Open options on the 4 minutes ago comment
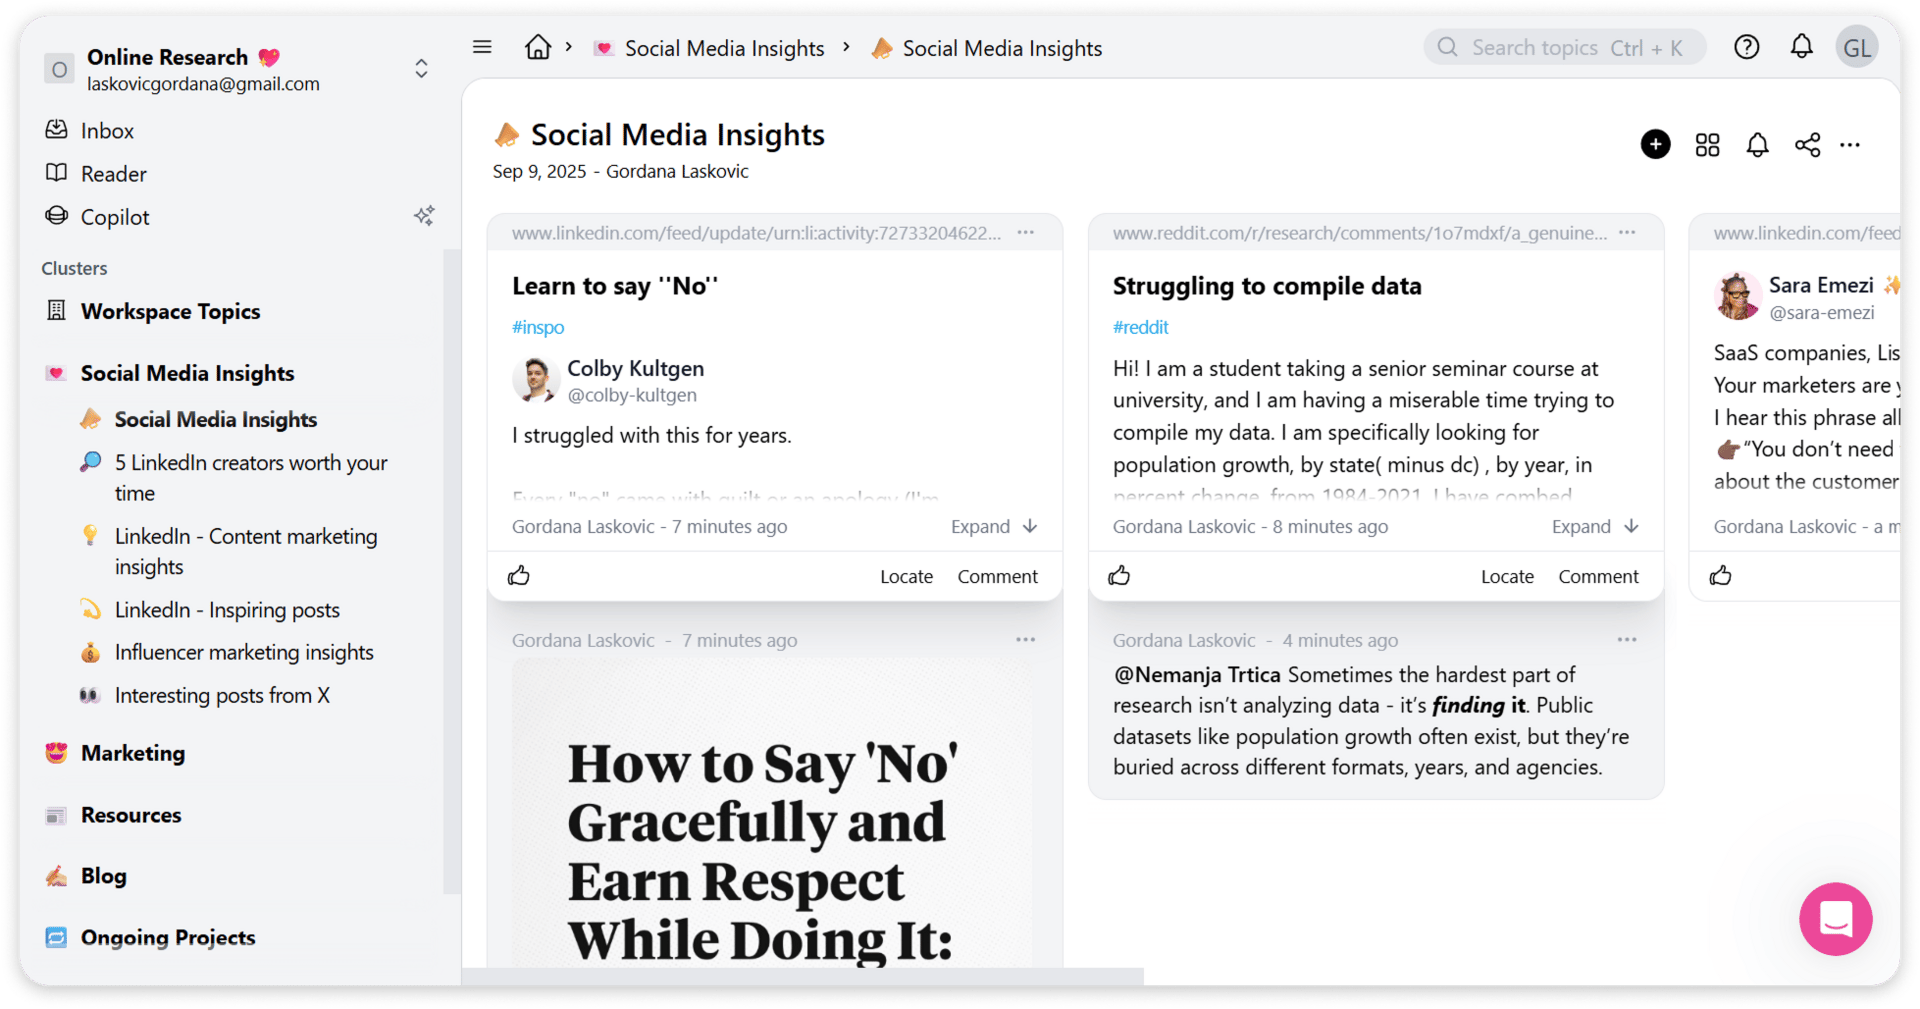1920x1009 pixels. (x=1627, y=640)
